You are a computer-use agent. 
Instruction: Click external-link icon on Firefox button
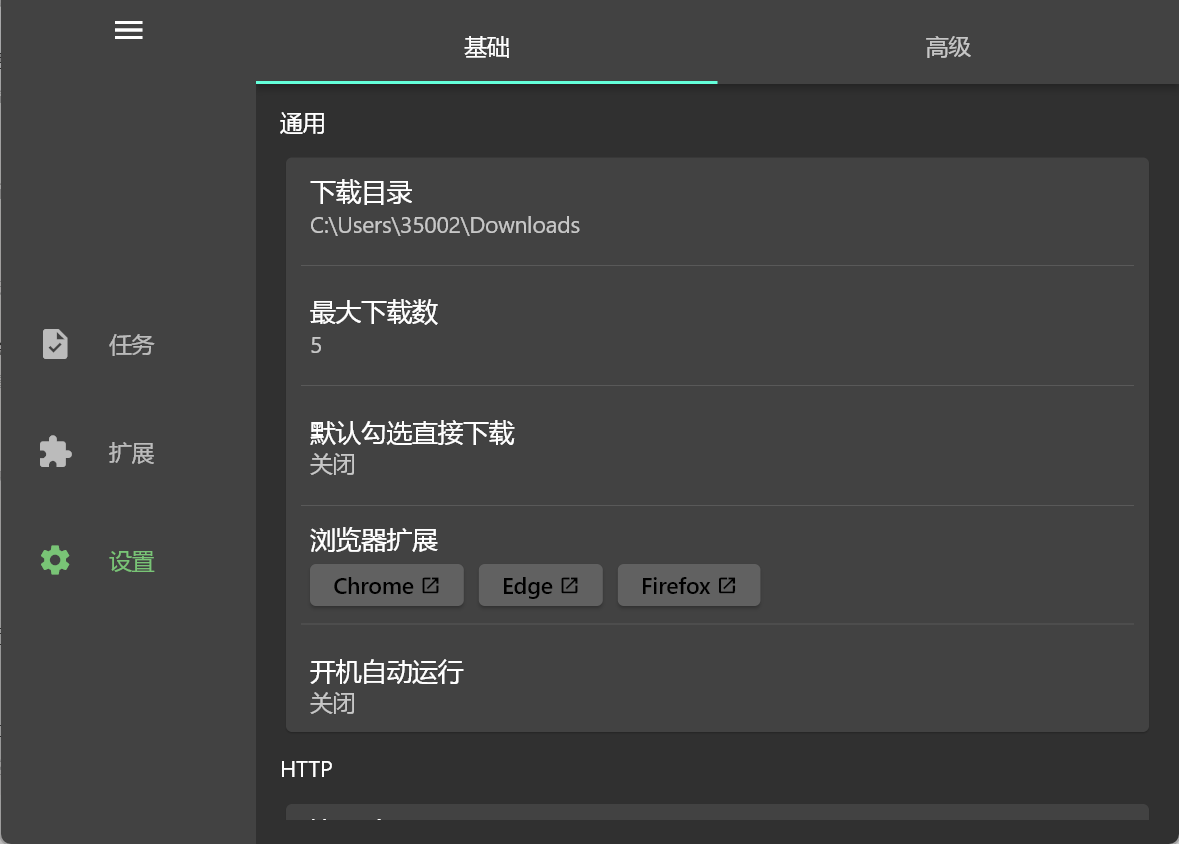pyautogui.click(x=727, y=585)
